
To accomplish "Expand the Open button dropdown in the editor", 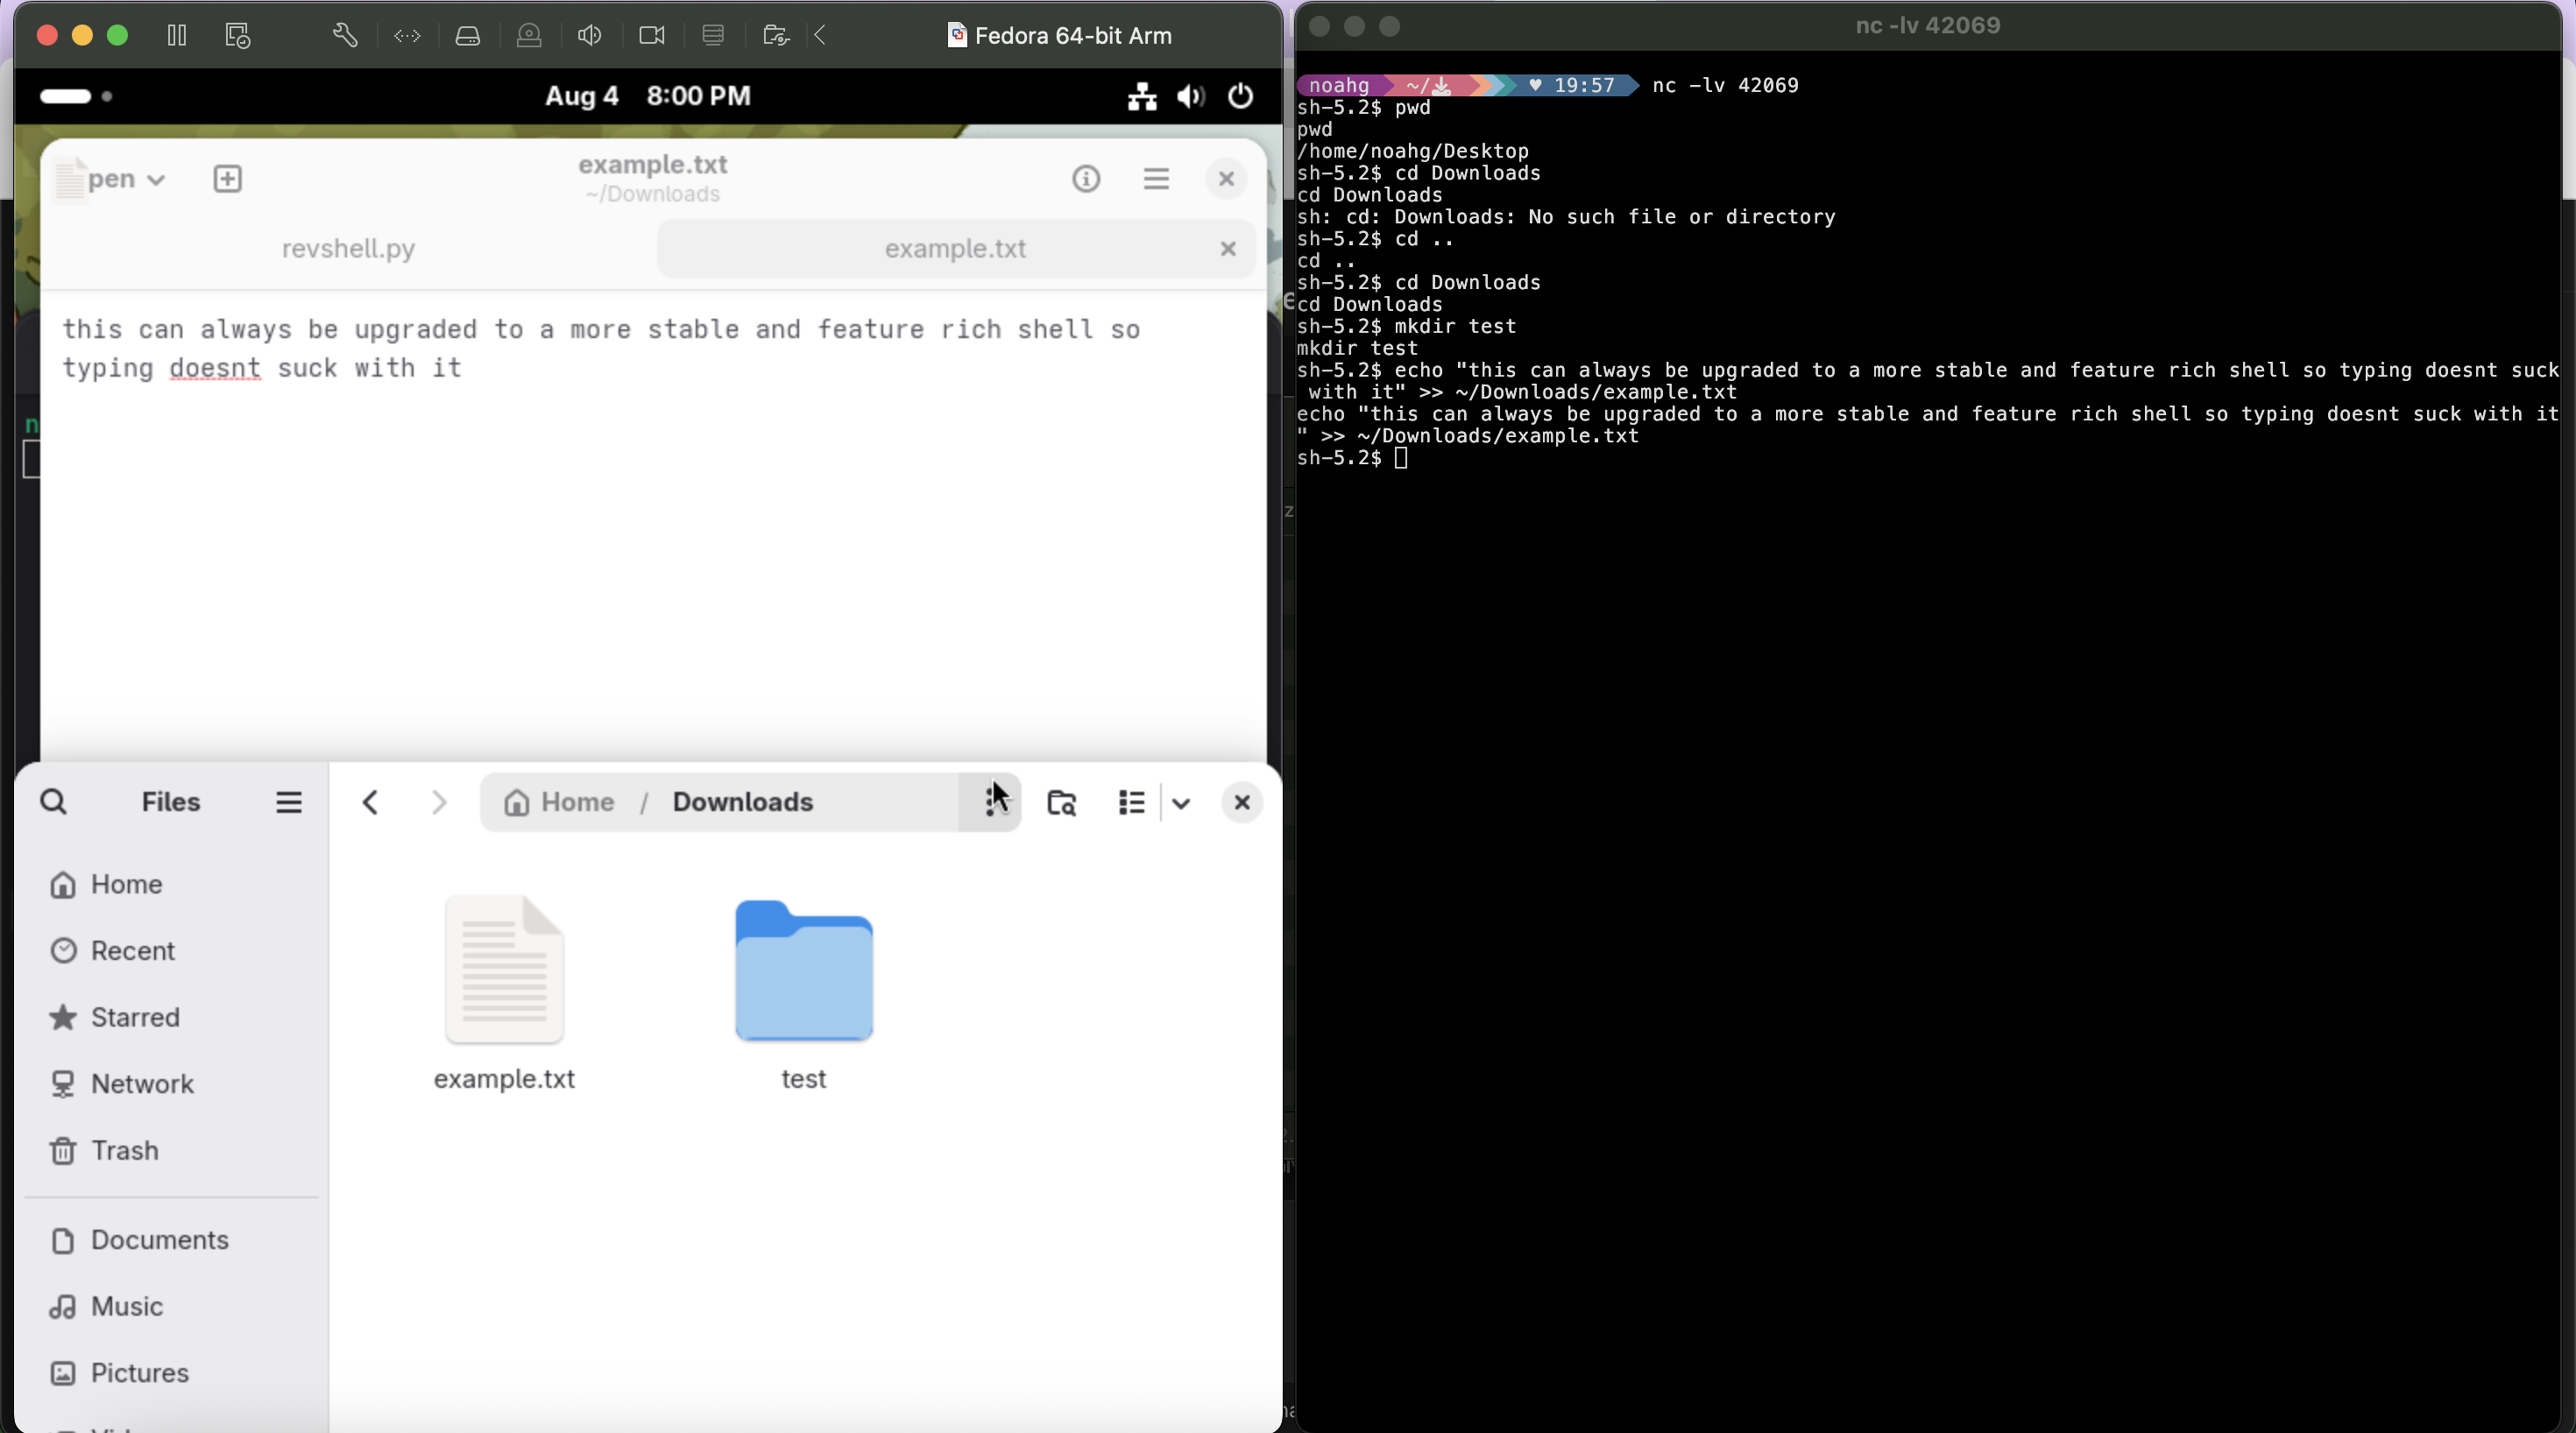I will [157, 179].
